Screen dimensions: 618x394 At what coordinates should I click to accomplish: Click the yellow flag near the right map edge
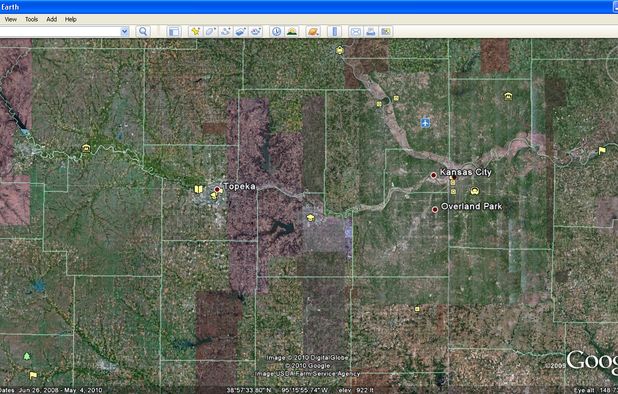click(x=602, y=151)
